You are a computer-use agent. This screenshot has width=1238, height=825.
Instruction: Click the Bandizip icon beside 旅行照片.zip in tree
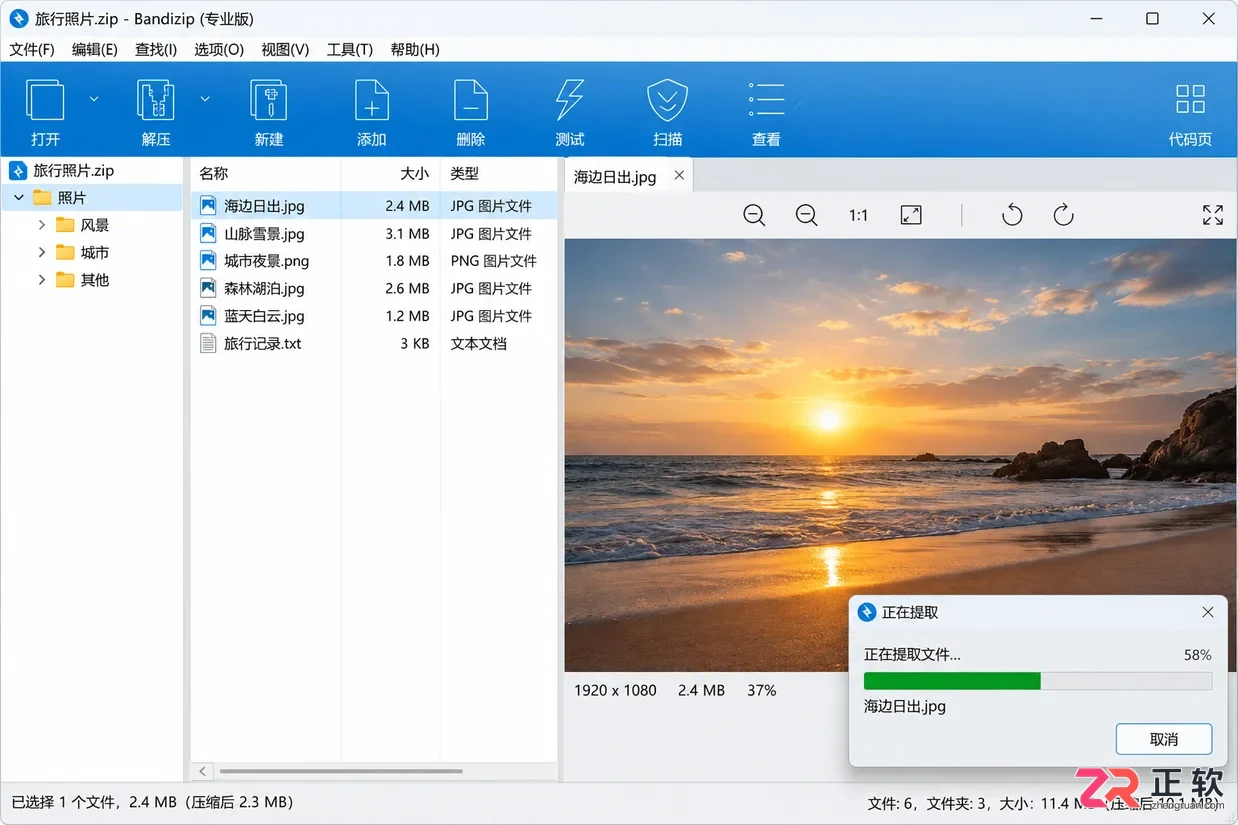tap(17, 171)
